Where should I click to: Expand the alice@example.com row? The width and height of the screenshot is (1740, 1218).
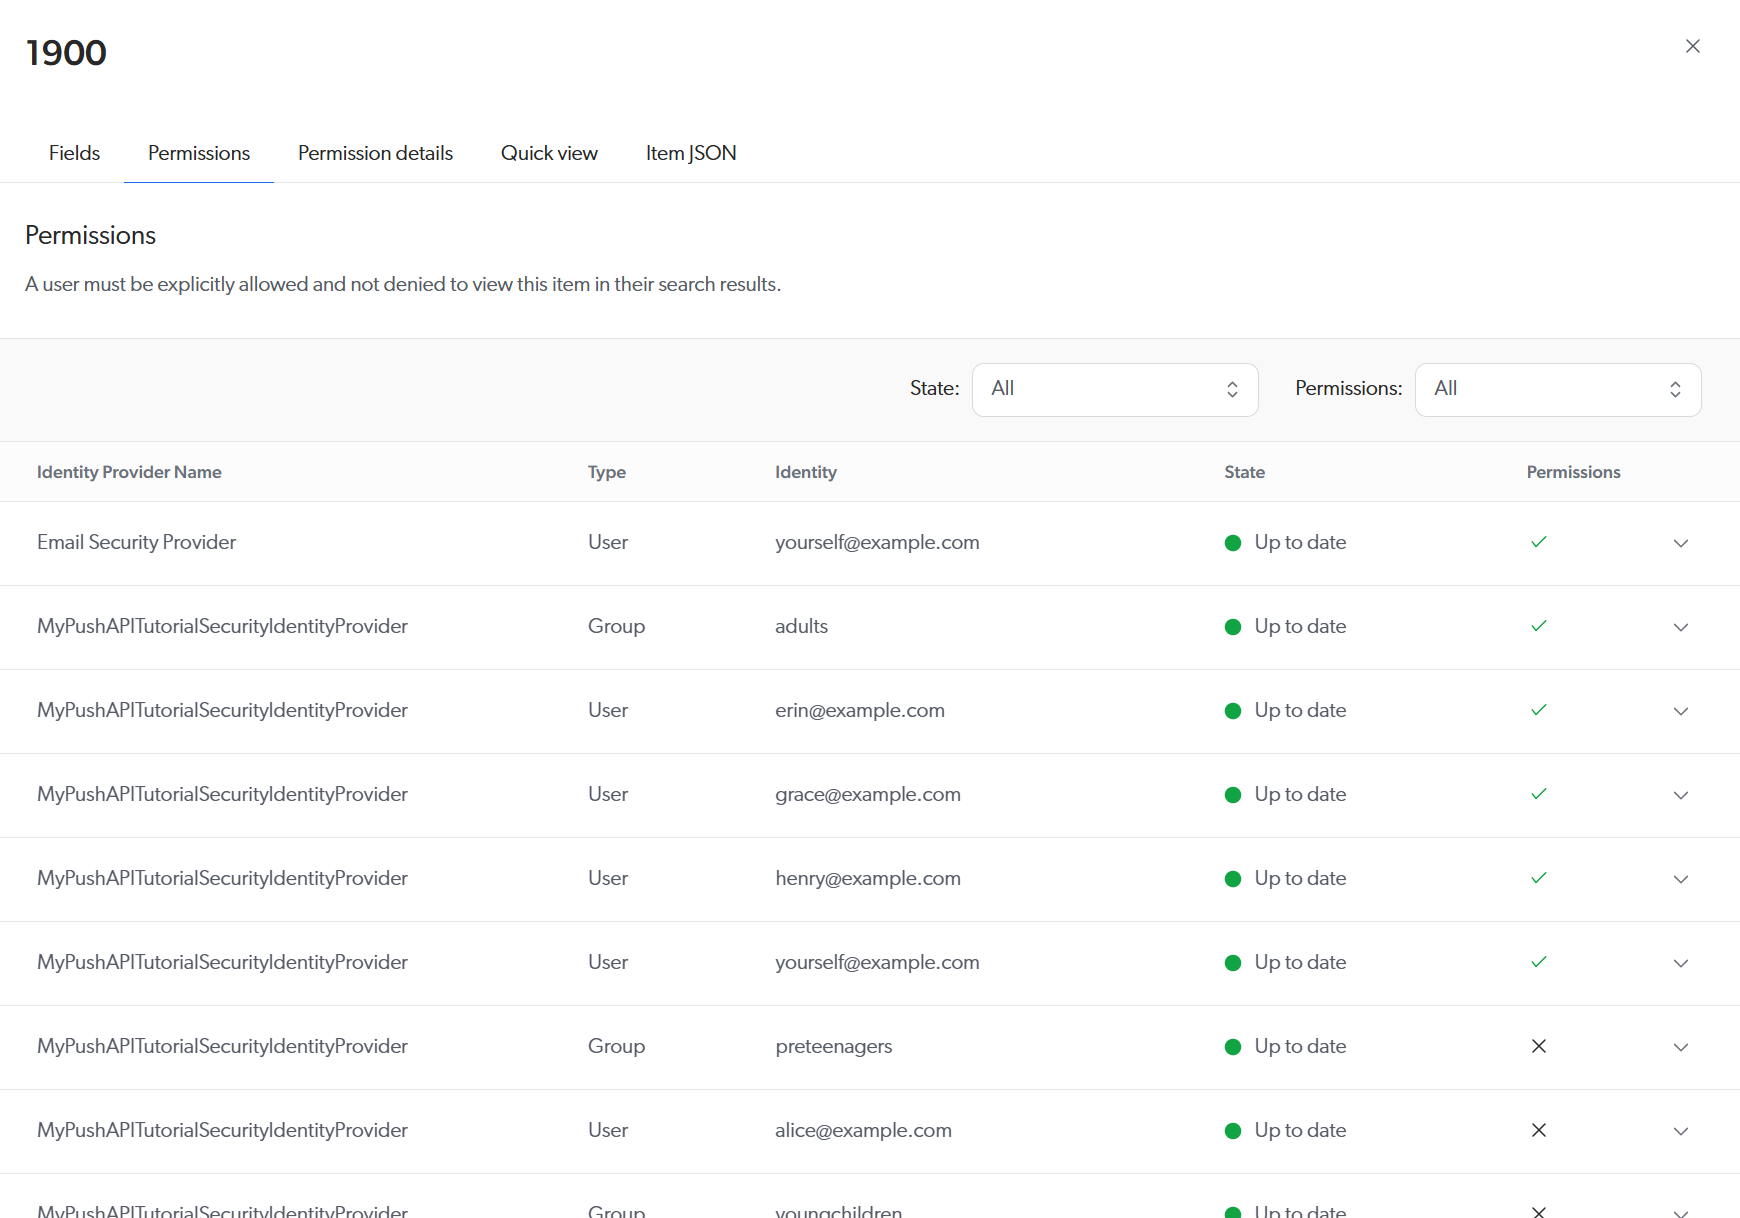pos(1681,1131)
